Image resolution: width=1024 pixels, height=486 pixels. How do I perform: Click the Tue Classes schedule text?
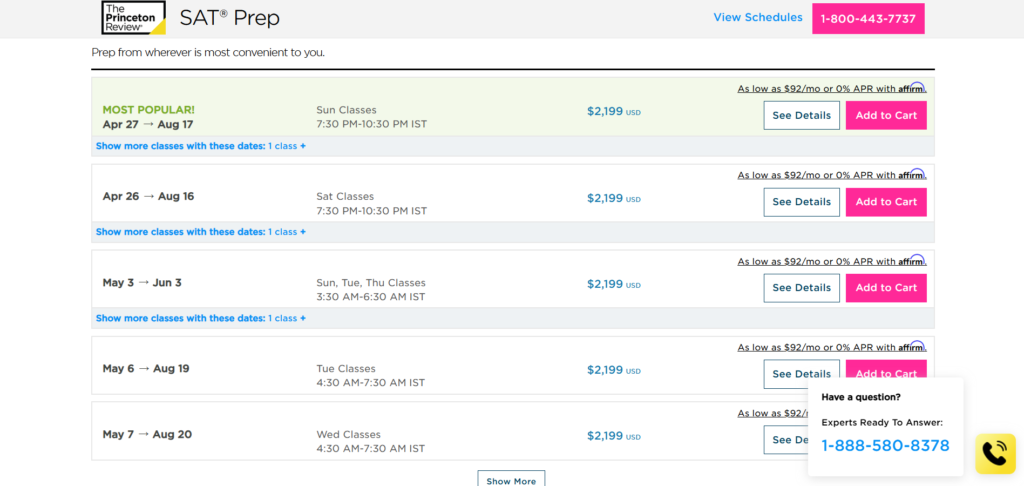point(346,368)
